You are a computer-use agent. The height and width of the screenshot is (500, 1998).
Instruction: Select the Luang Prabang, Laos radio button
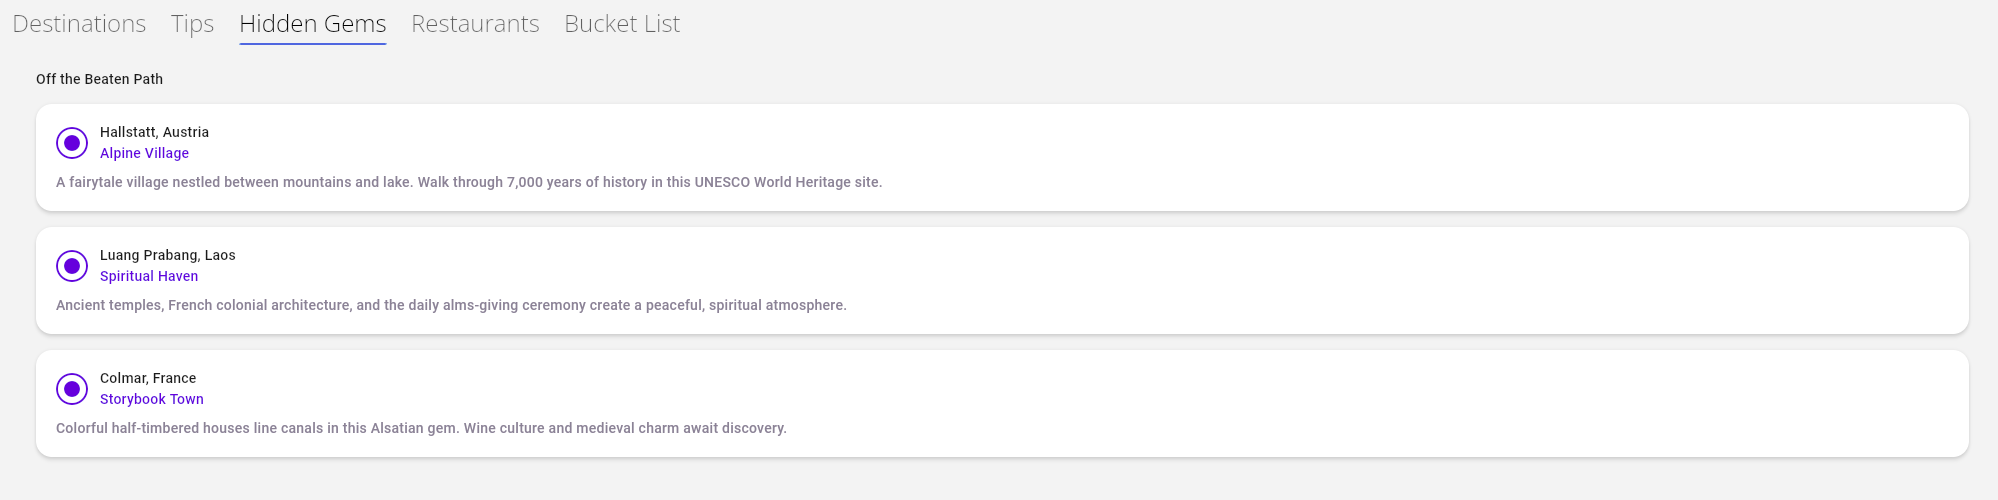tap(72, 266)
